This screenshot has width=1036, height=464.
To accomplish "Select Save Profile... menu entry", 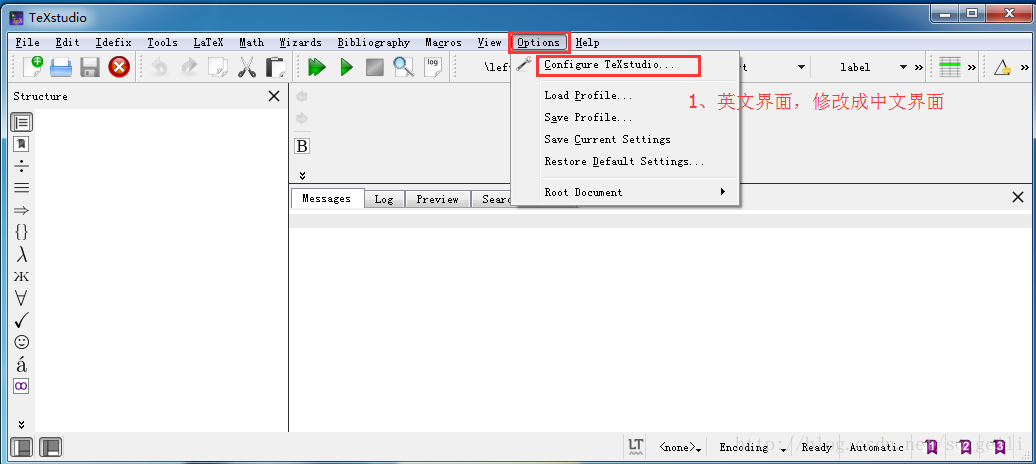I will click(588, 118).
